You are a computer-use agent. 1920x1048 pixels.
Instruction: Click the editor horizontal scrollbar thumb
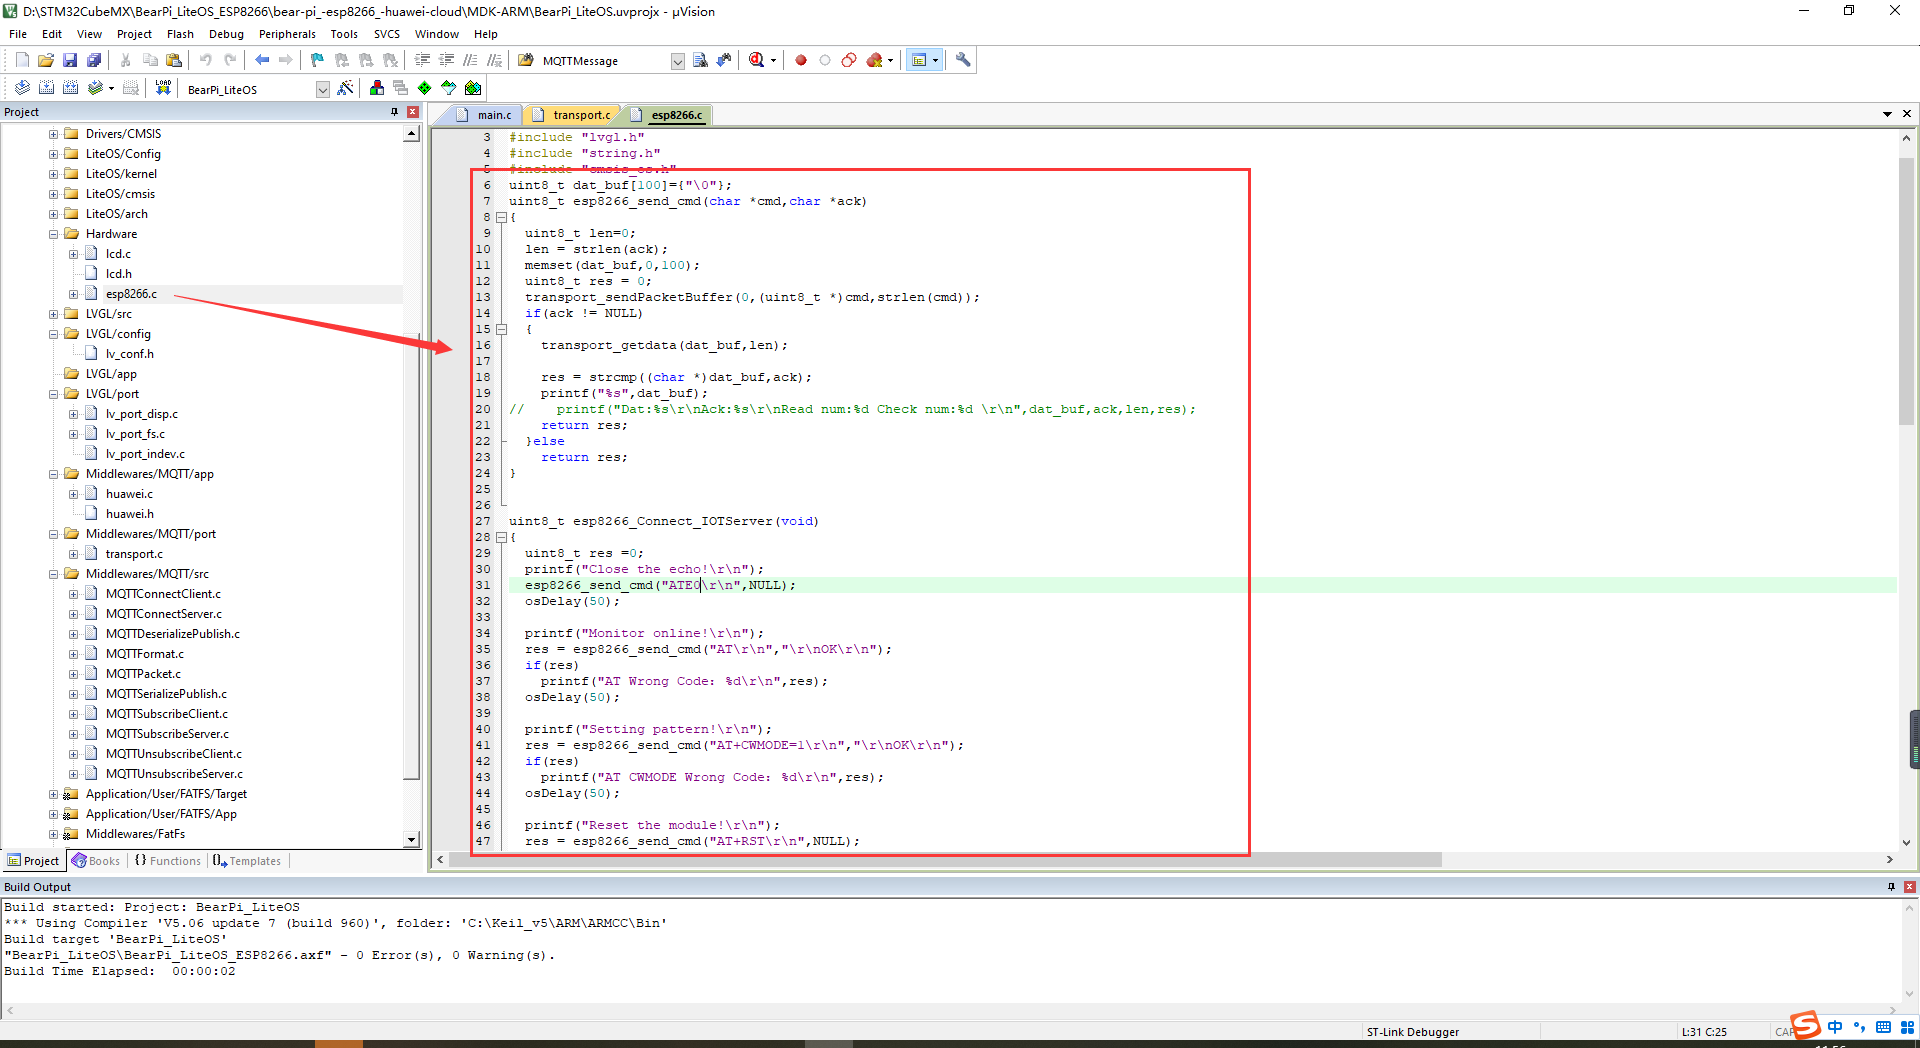[945, 860]
